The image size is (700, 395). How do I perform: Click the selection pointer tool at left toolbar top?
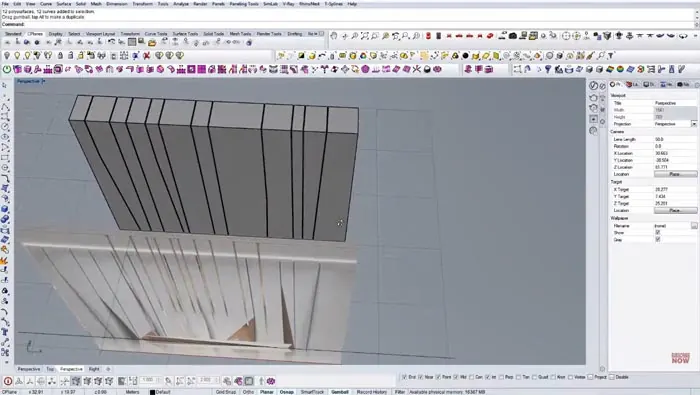5,85
